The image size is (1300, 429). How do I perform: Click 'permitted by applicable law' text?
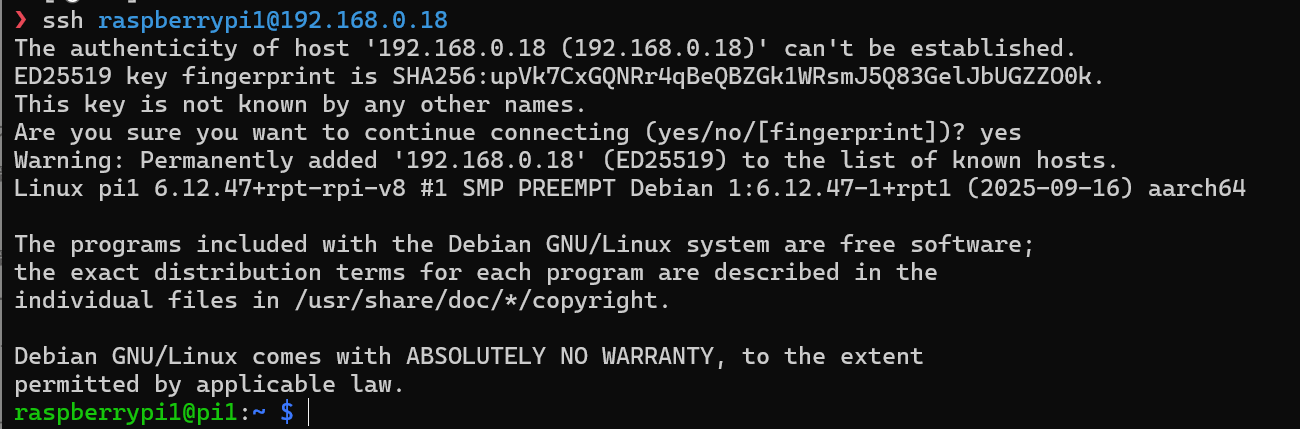(208, 384)
